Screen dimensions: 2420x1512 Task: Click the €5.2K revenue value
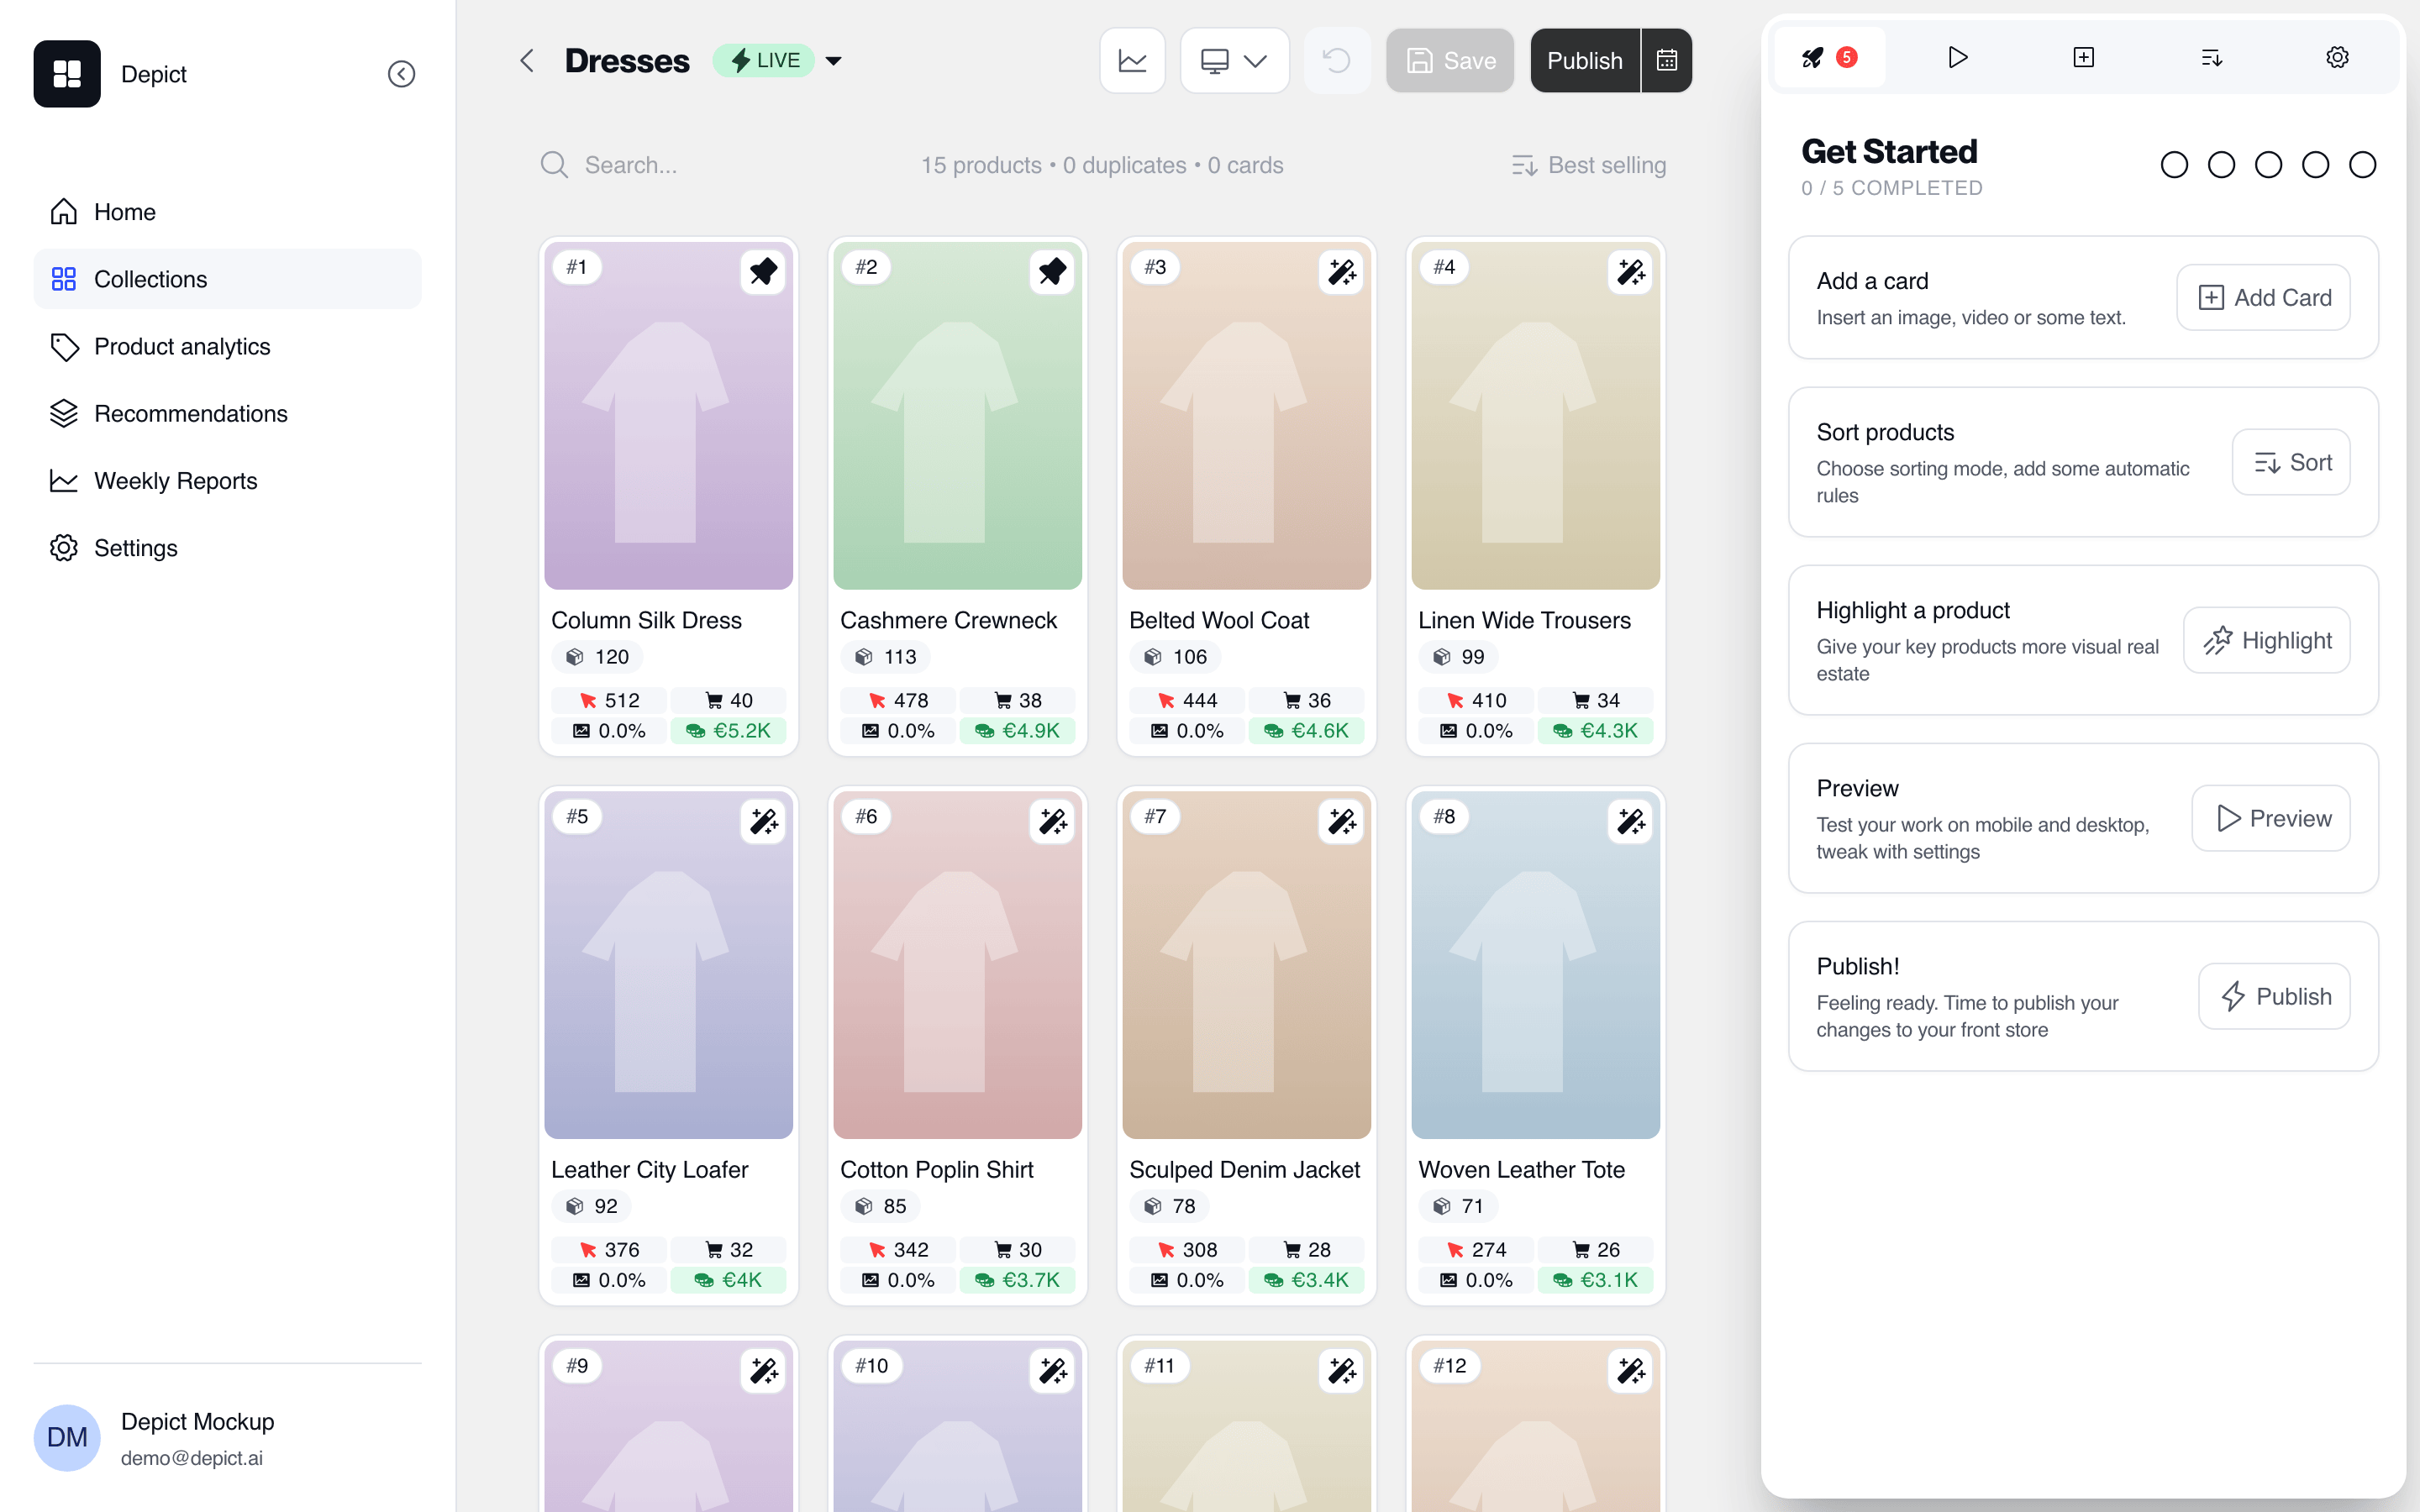728,731
